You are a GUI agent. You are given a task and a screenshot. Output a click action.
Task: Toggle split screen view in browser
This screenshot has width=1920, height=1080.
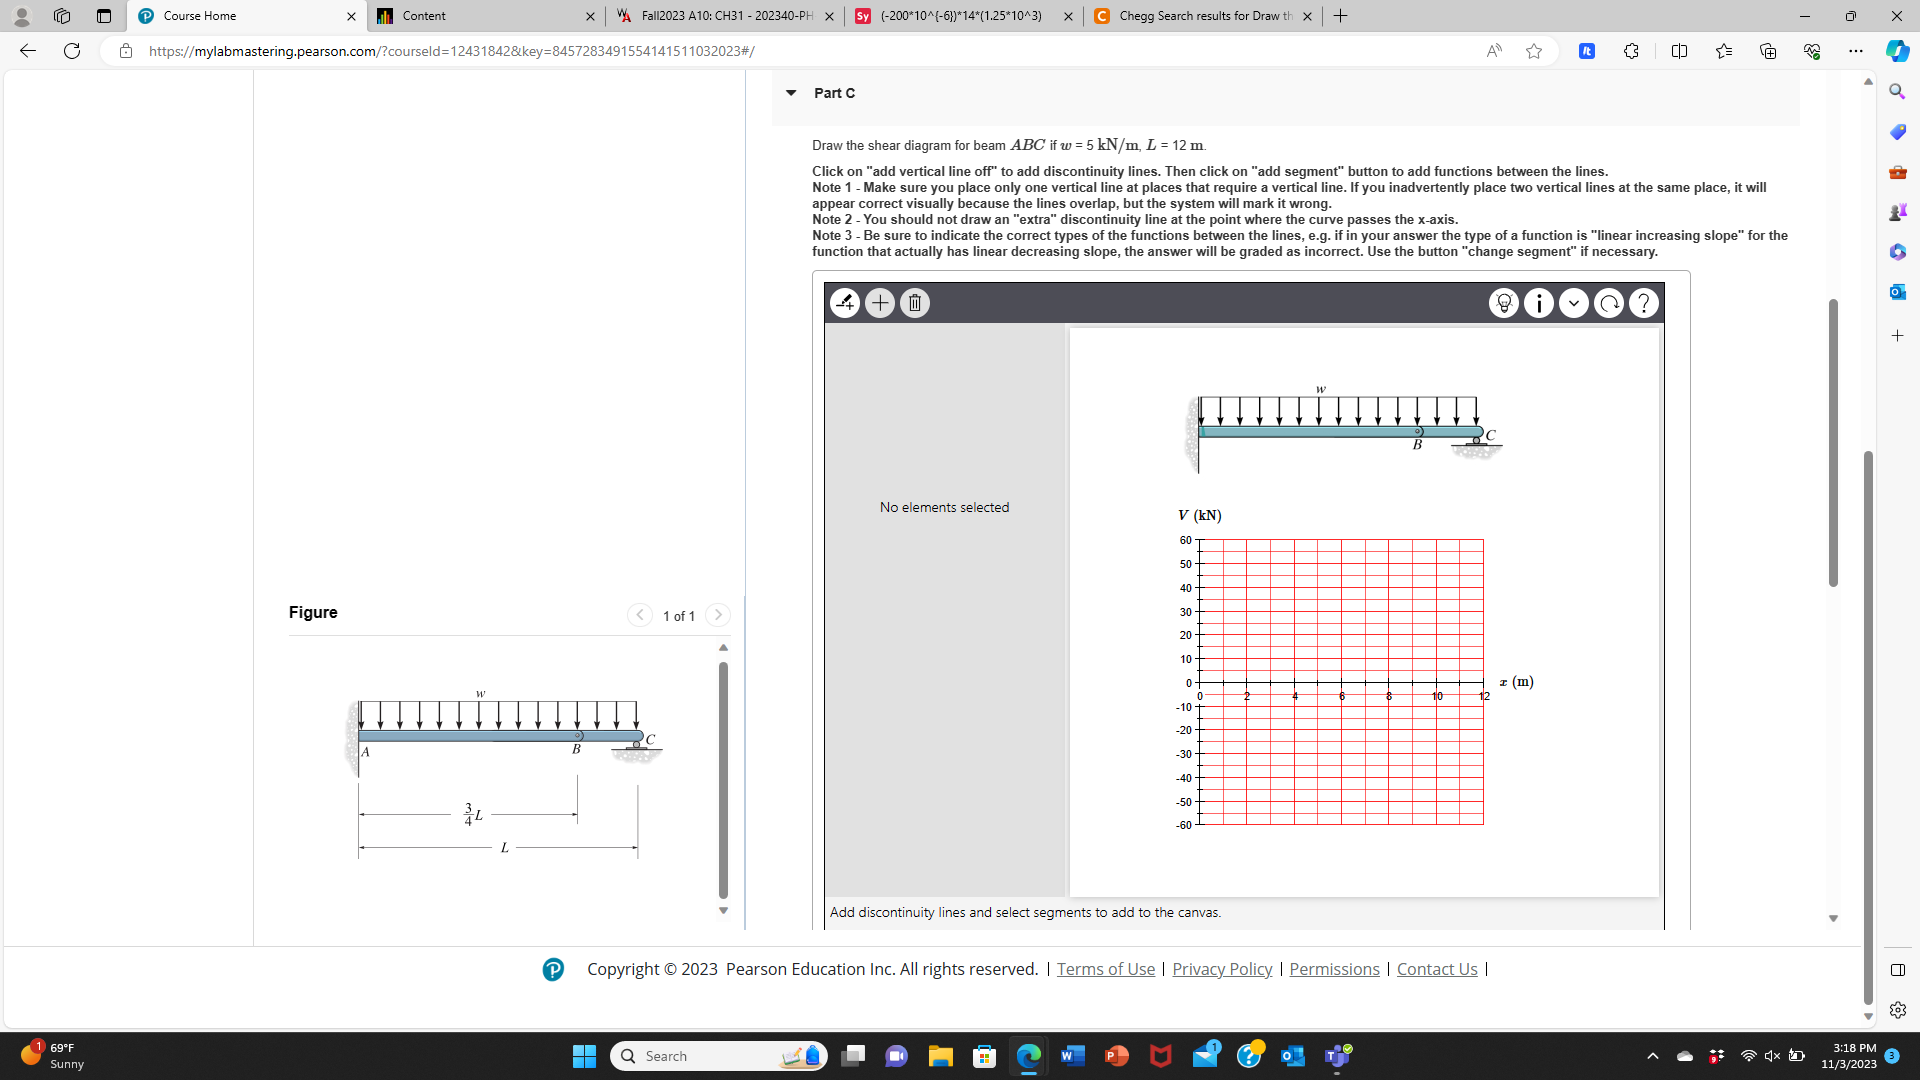pyautogui.click(x=1679, y=51)
